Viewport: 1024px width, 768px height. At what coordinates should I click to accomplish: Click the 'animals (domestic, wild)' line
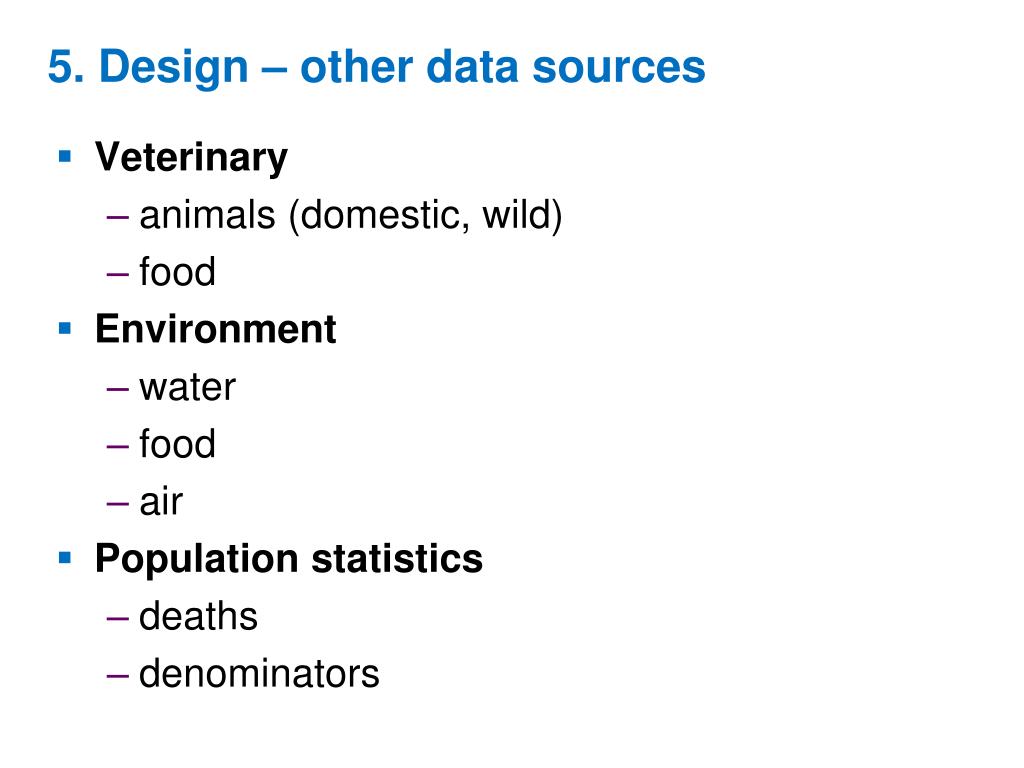351,215
